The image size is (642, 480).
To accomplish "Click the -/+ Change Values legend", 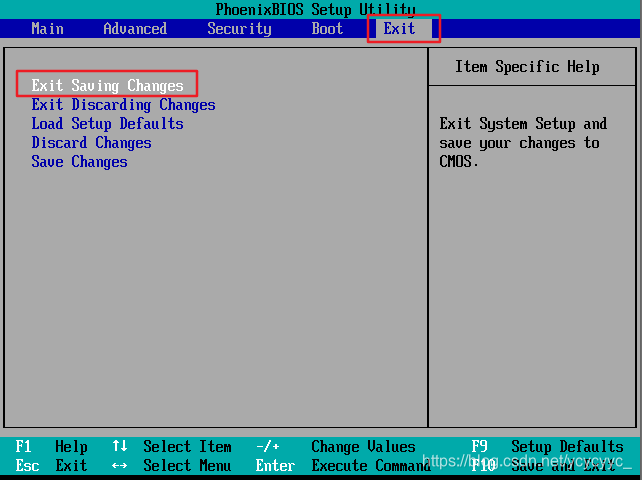I will click(336, 446).
